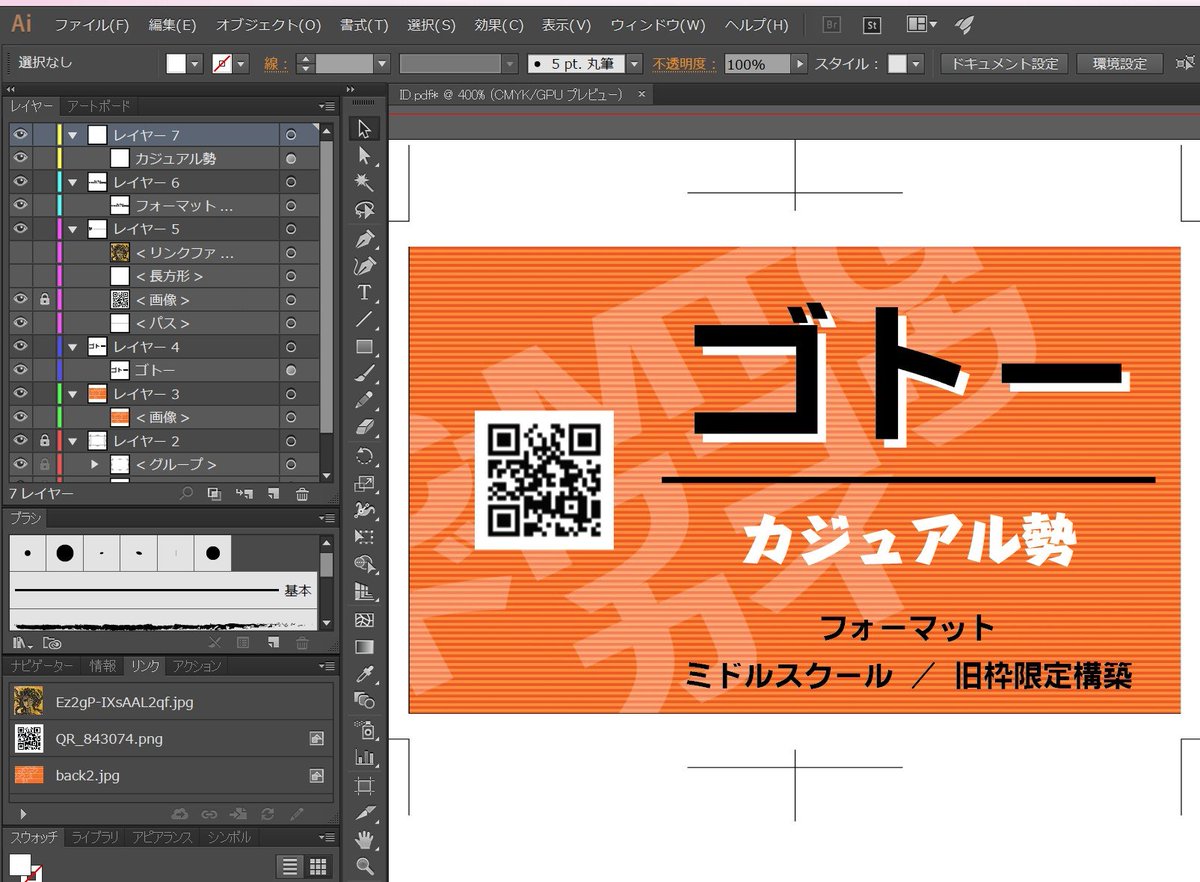
Task: Click the Adobe Stock (St) icon
Action: pos(872,25)
